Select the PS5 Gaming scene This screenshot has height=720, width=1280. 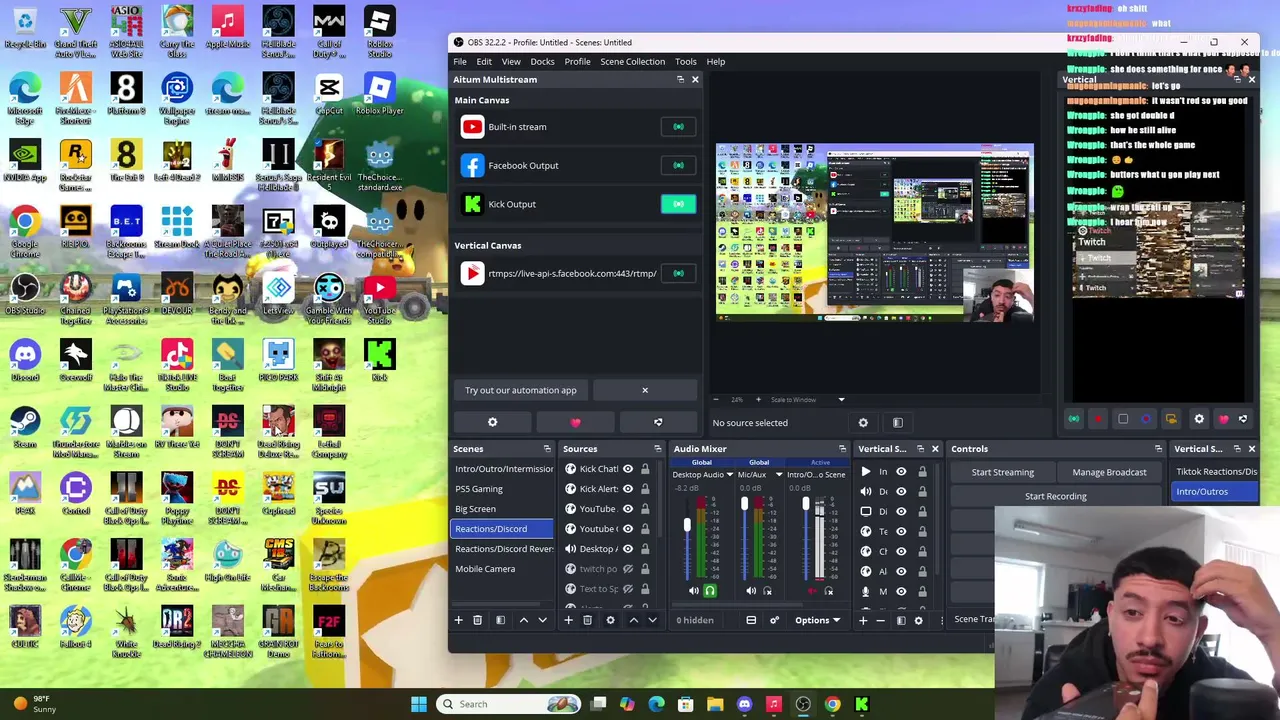(x=502, y=489)
